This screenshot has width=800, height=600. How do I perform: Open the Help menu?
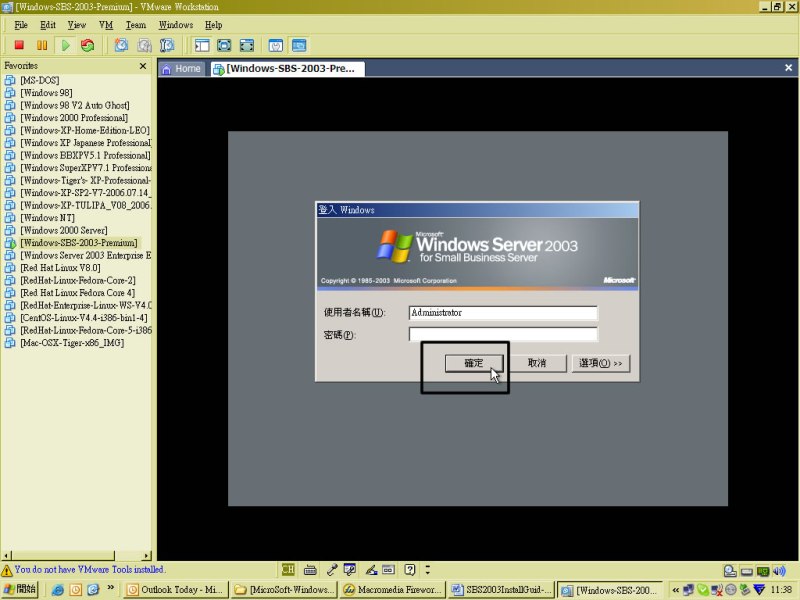[x=214, y=24]
